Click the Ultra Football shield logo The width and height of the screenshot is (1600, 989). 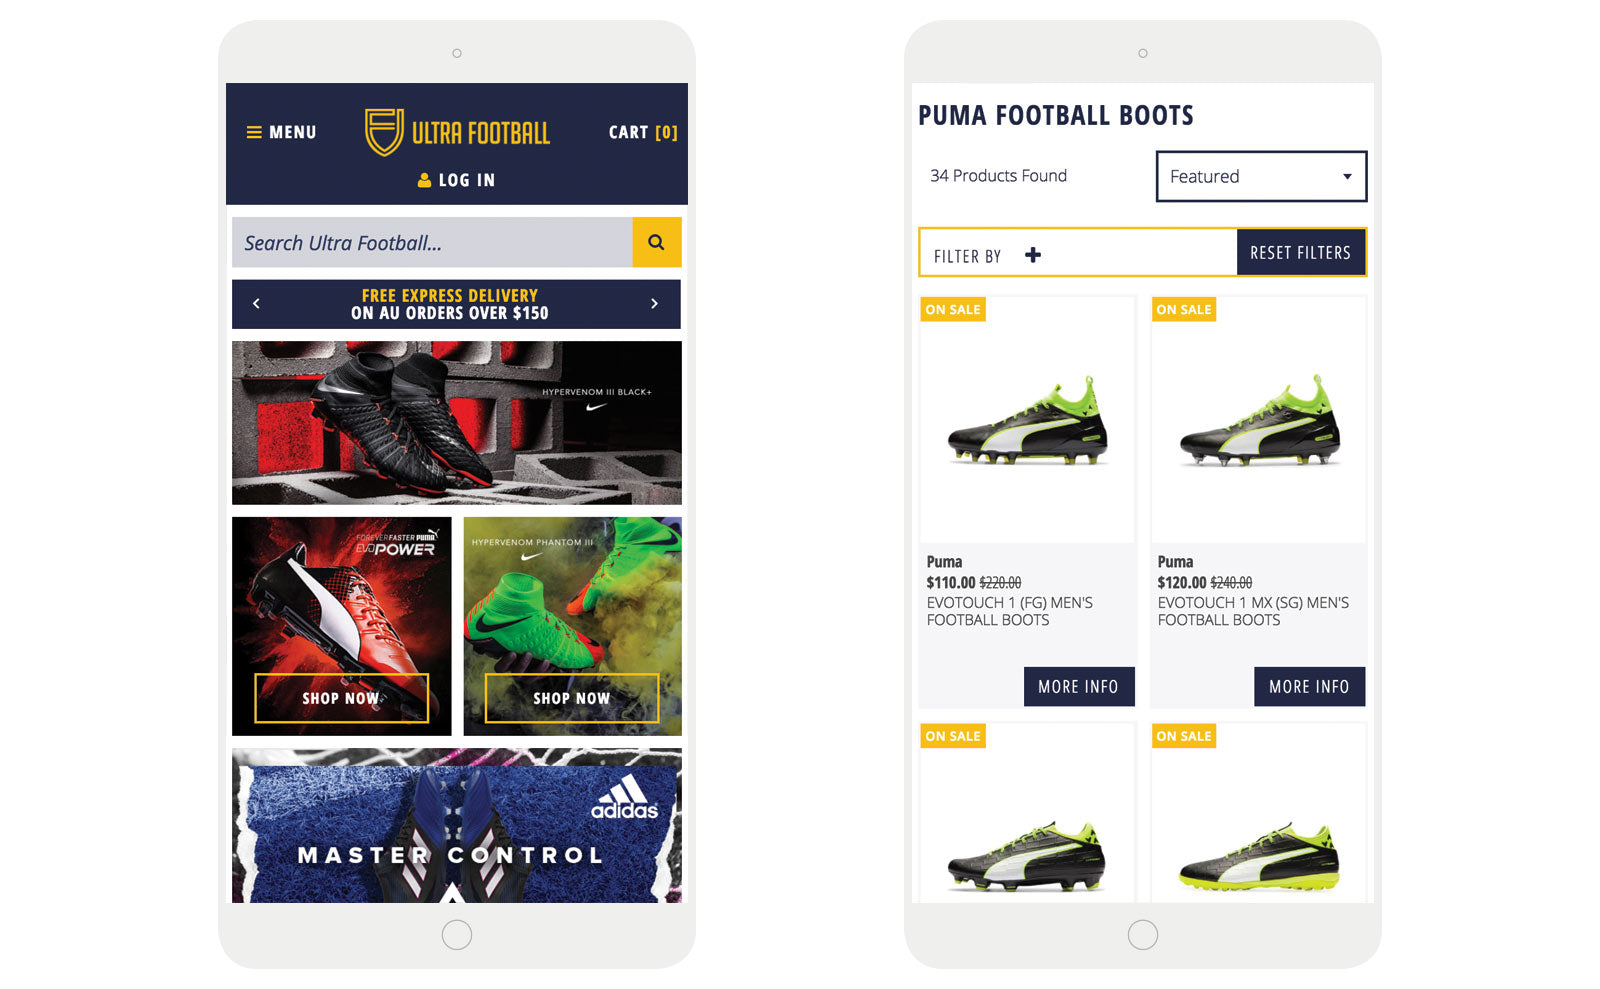click(x=384, y=132)
